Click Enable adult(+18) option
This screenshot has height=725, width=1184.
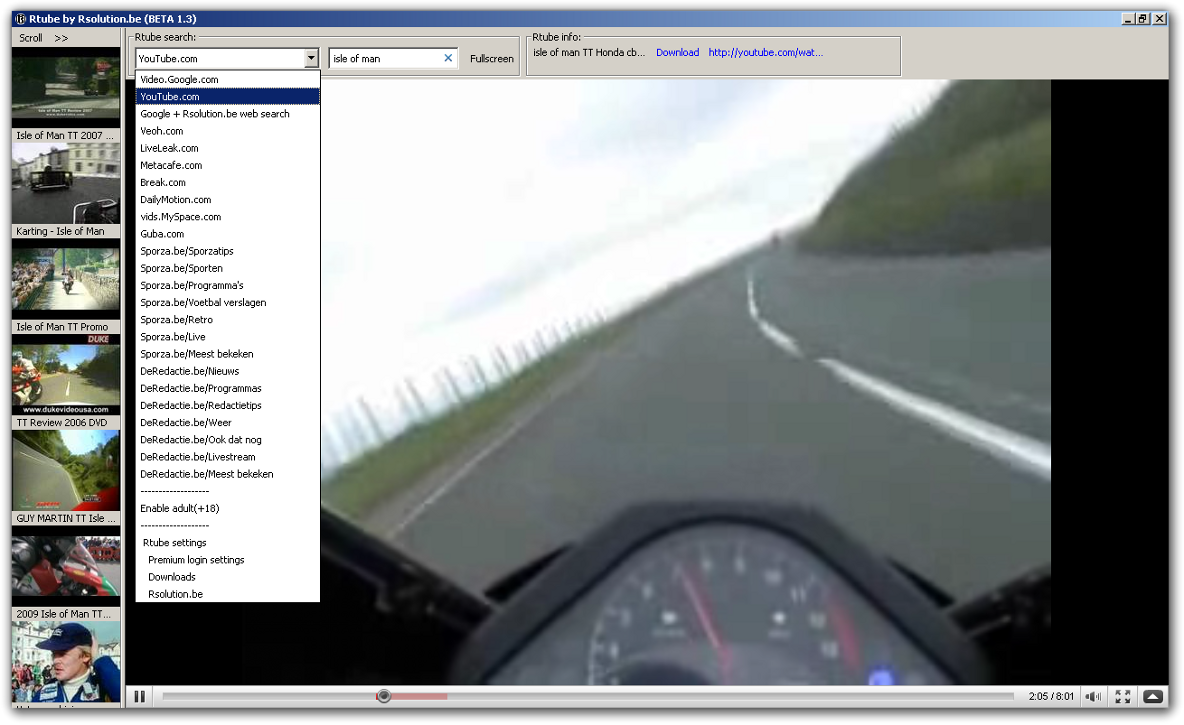point(227,508)
